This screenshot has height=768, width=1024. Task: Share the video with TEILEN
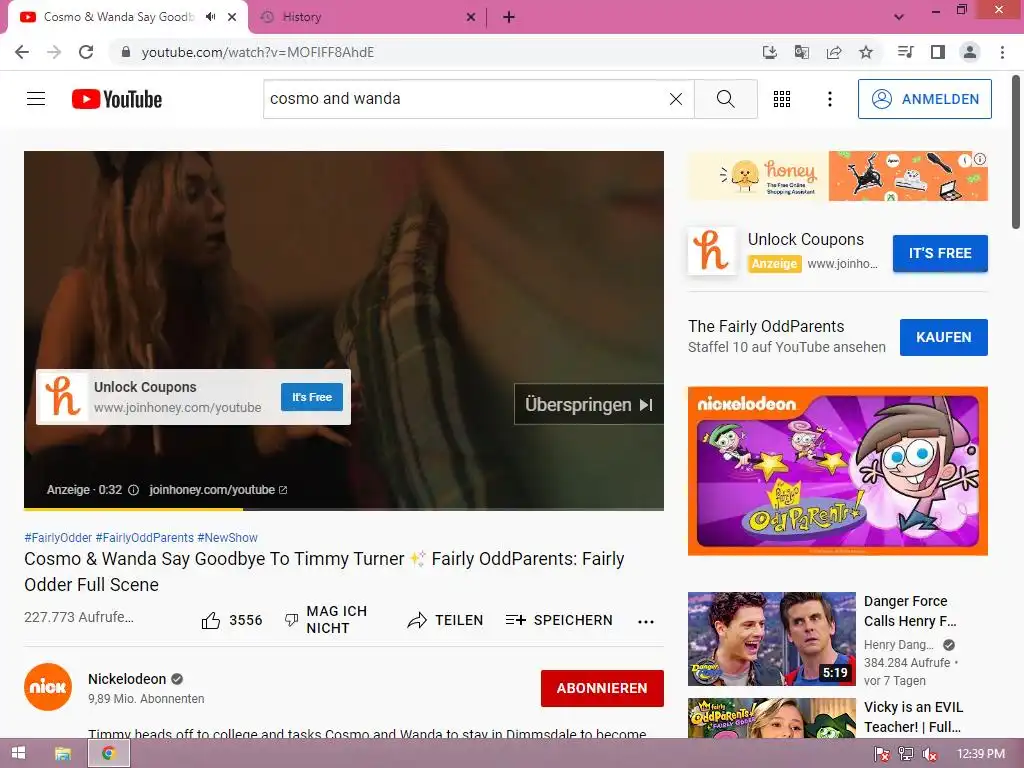[x=445, y=620]
